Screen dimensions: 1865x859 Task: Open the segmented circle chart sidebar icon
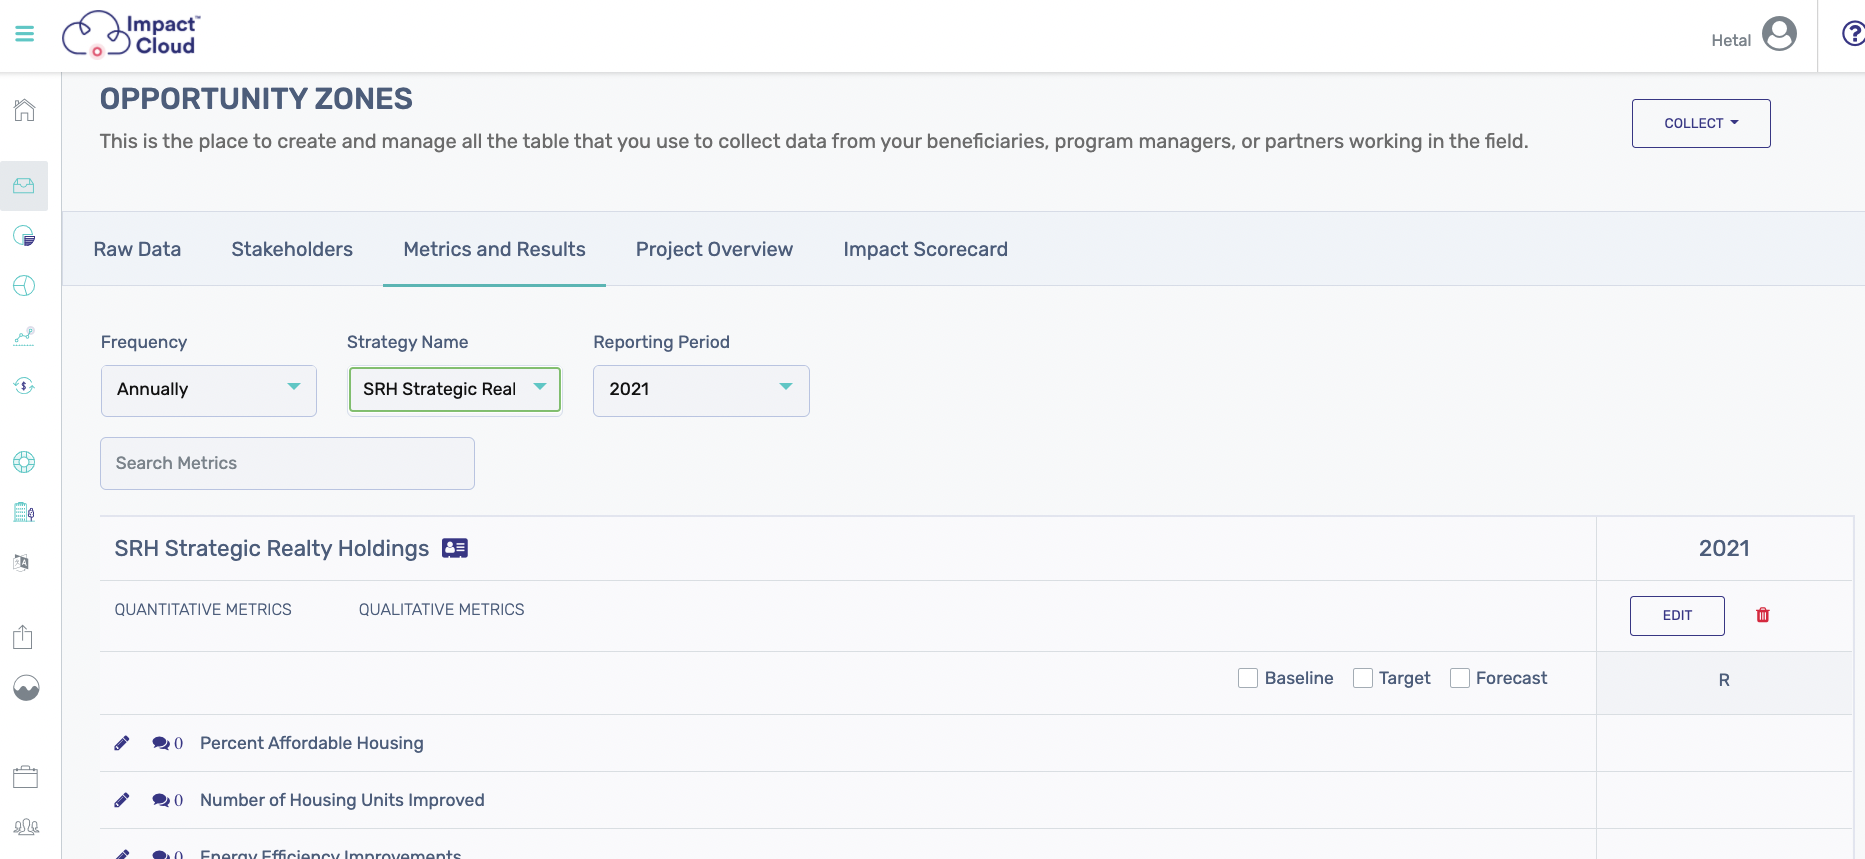pyautogui.click(x=24, y=286)
